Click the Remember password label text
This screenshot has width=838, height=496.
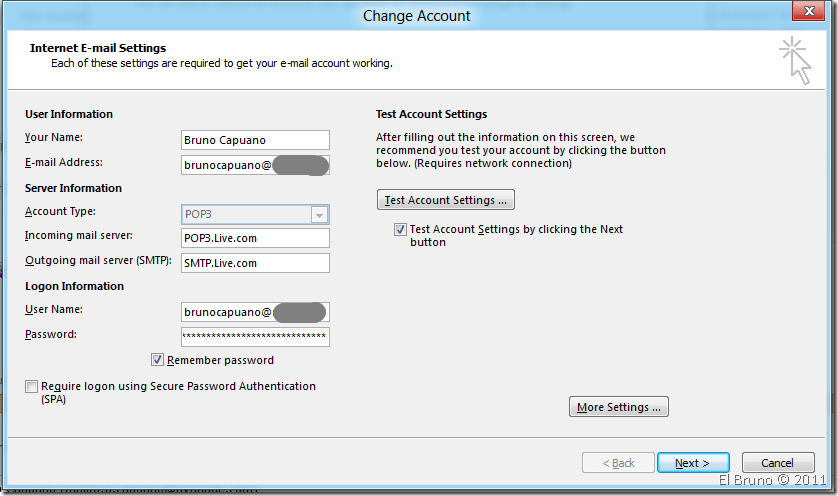(x=220, y=360)
